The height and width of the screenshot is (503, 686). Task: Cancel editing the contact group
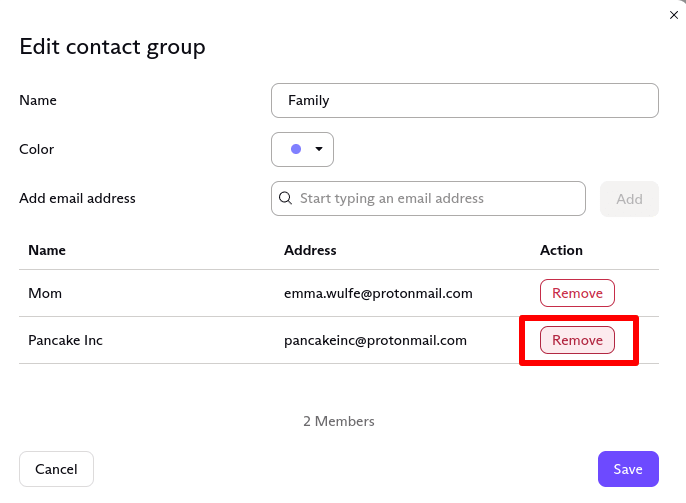56,469
